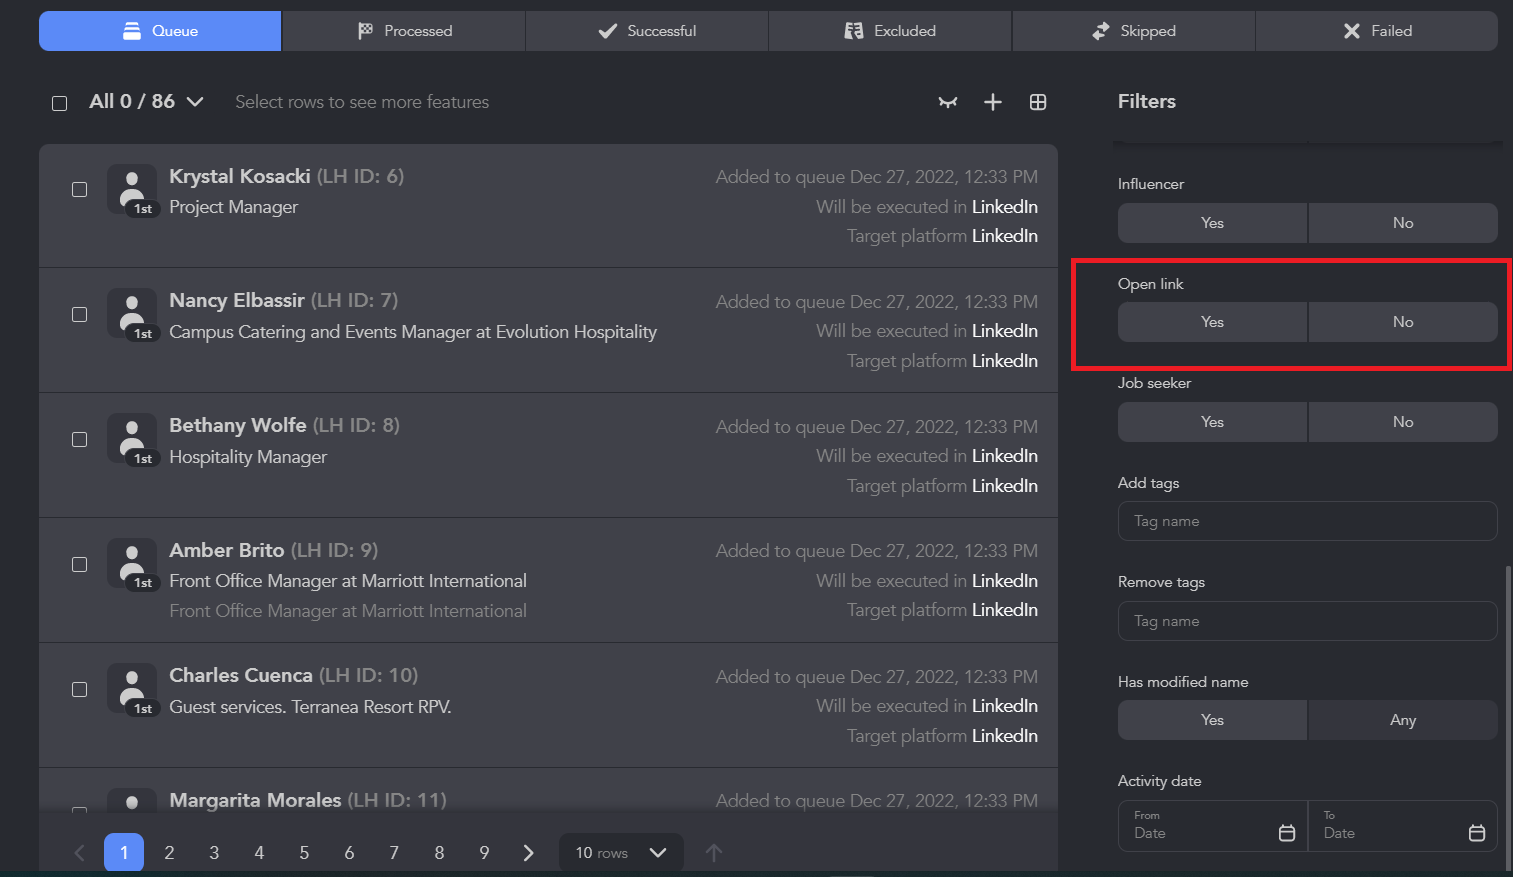Set Job seeker filter to No
This screenshot has width=1513, height=877.
1402,422
